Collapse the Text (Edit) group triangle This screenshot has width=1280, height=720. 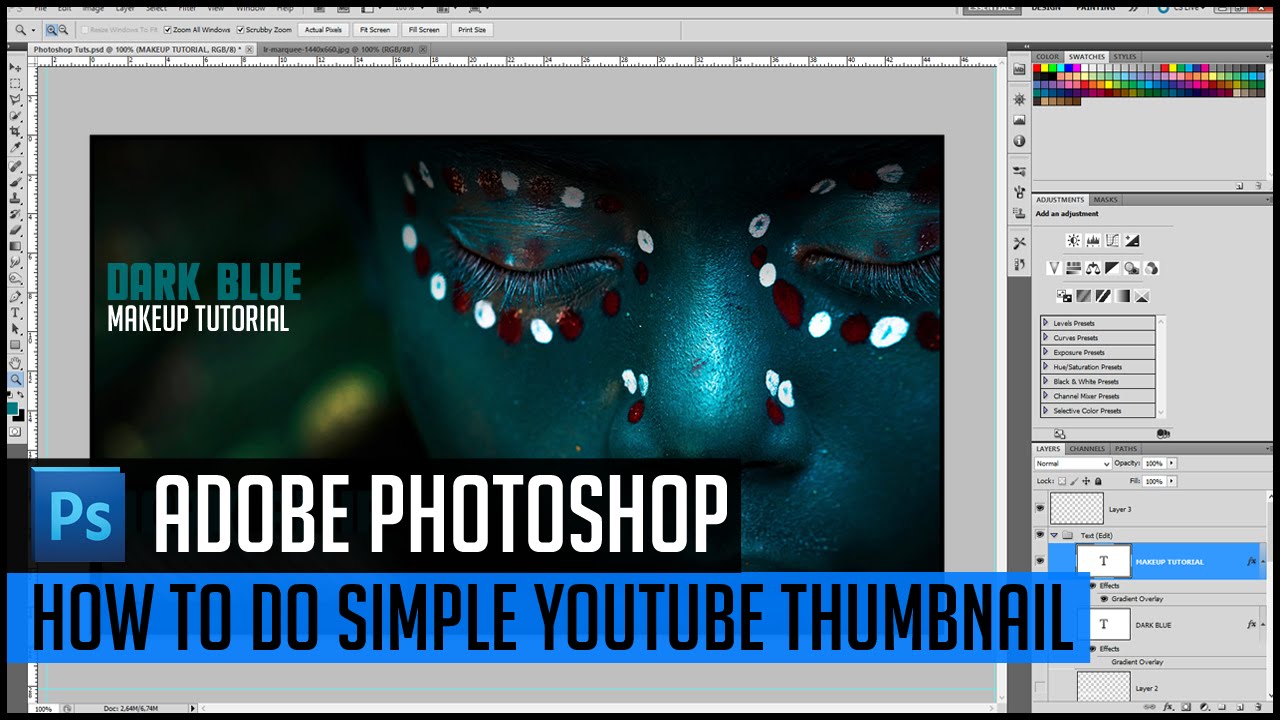pyautogui.click(x=1054, y=536)
